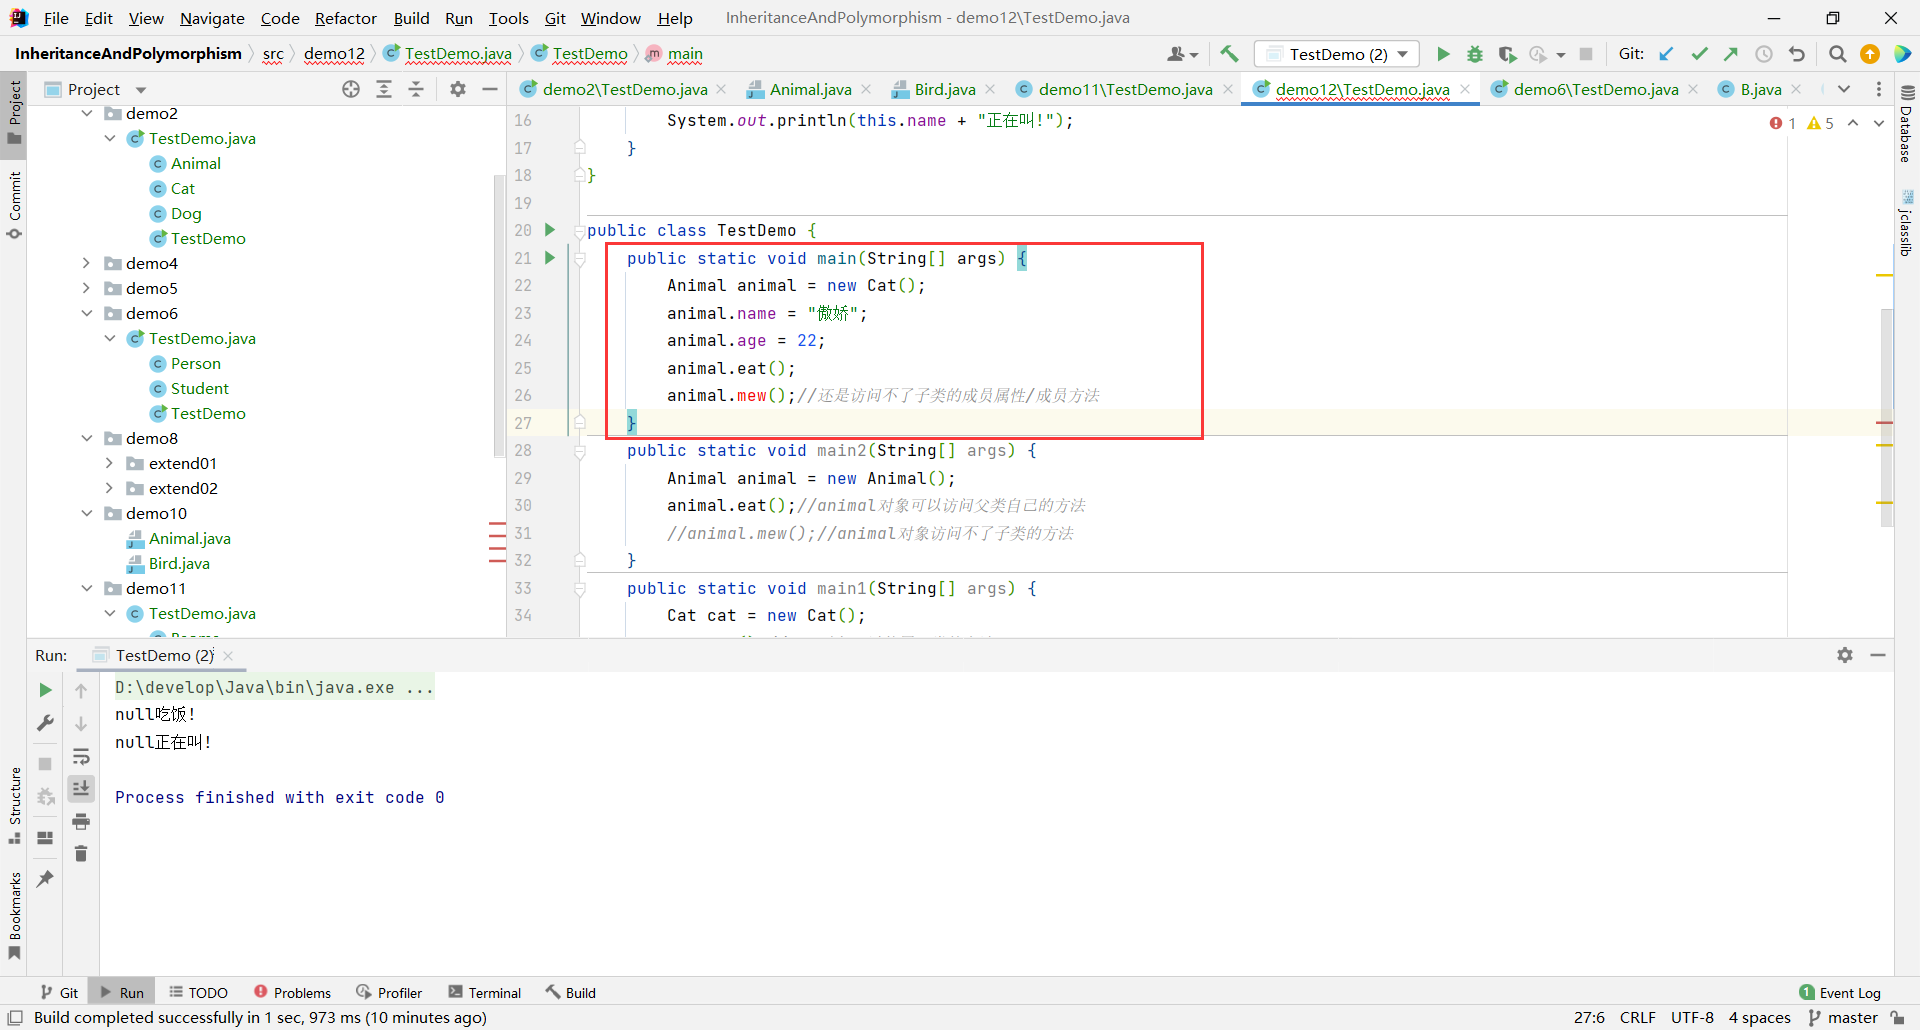This screenshot has width=1920, height=1030.
Task: Open TestDemo (2) run configuration dropdown
Action: [x=1337, y=54]
